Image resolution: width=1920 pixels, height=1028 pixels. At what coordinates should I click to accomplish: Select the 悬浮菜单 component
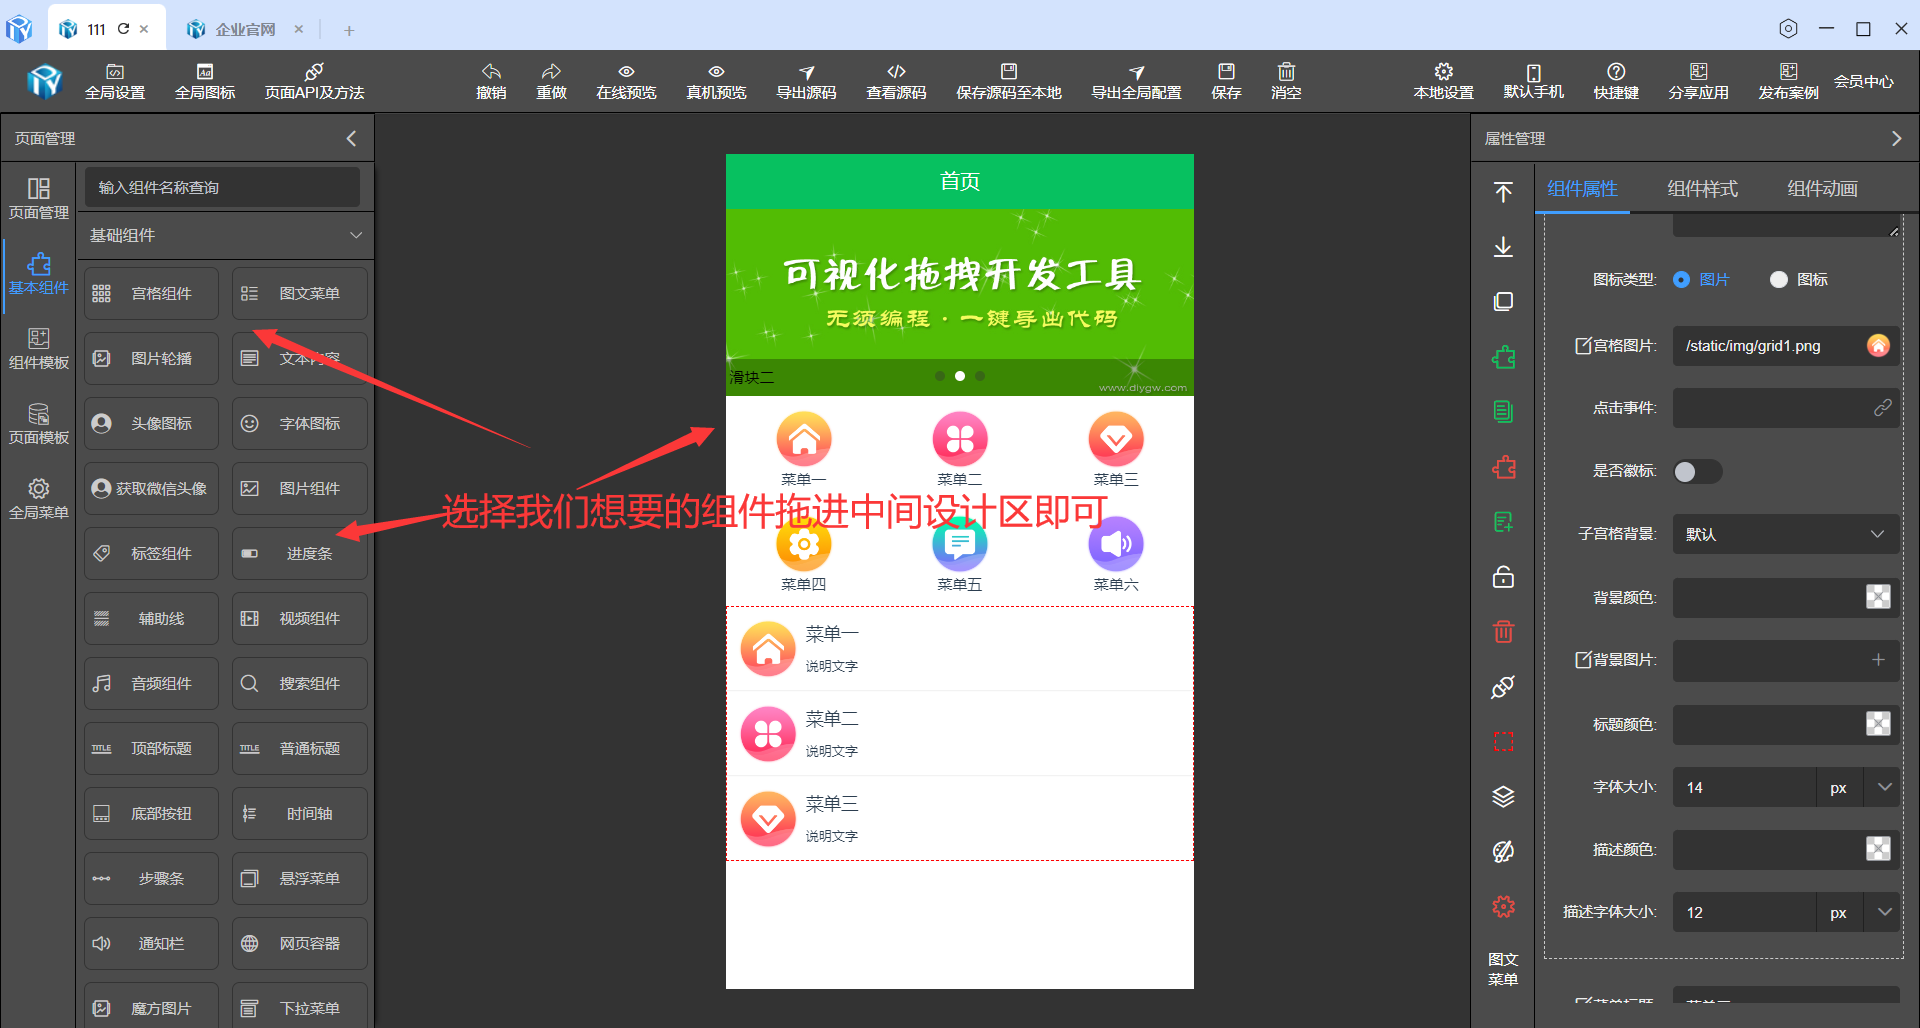tap(299, 878)
